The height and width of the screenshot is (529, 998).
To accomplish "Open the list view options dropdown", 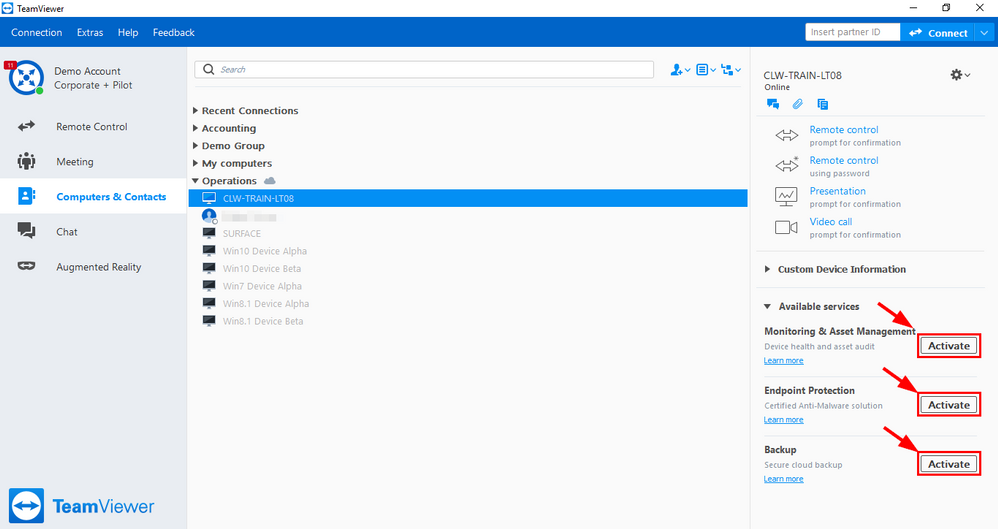I will [x=706, y=69].
